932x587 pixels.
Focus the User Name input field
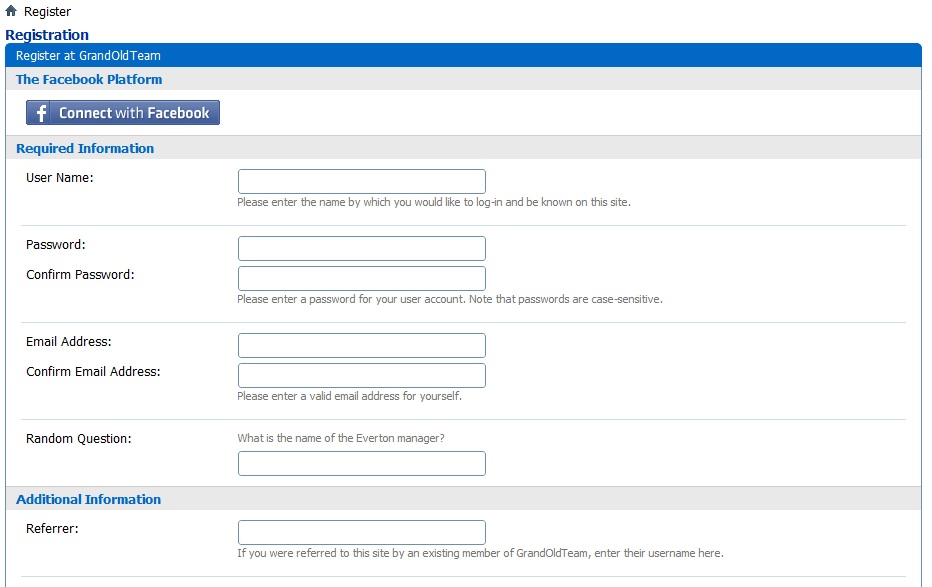361,181
